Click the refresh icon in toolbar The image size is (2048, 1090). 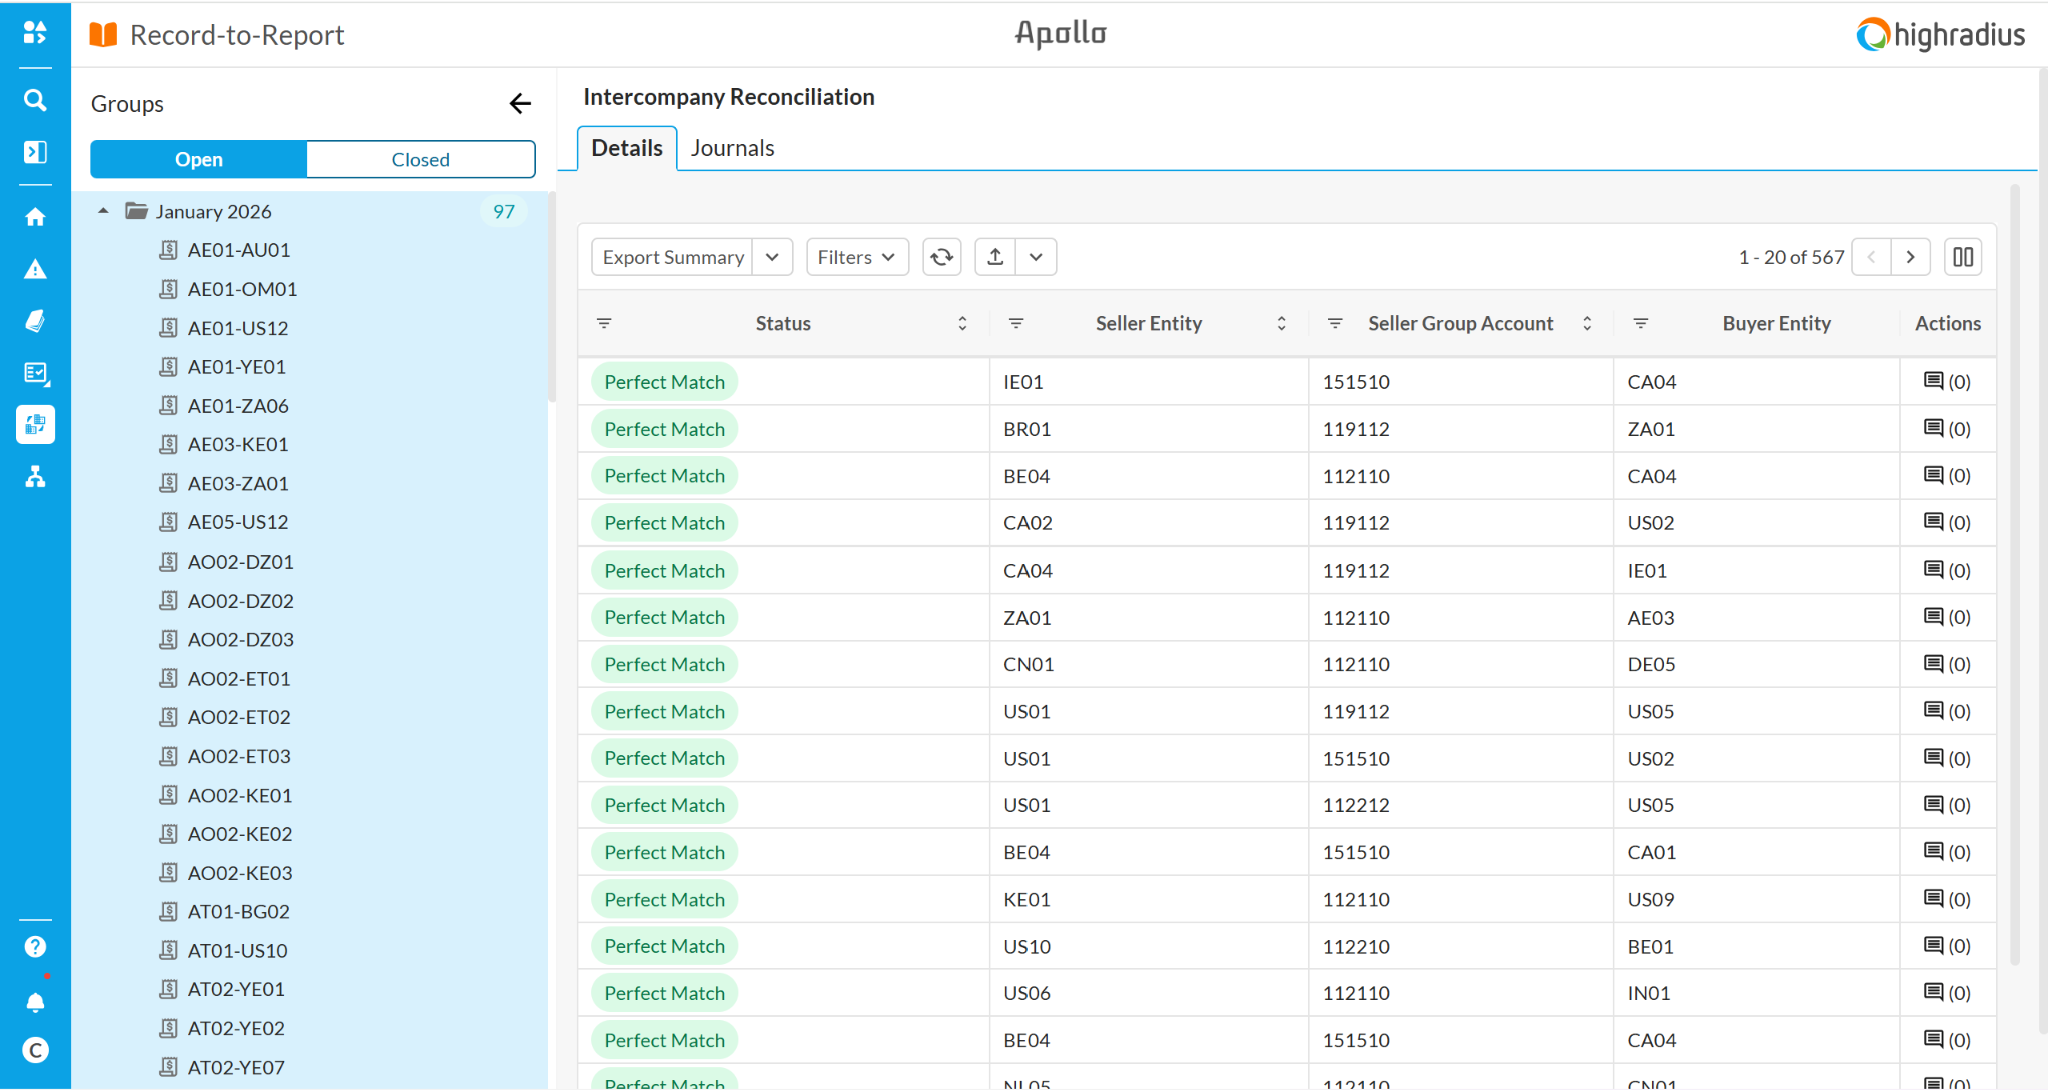coord(941,257)
